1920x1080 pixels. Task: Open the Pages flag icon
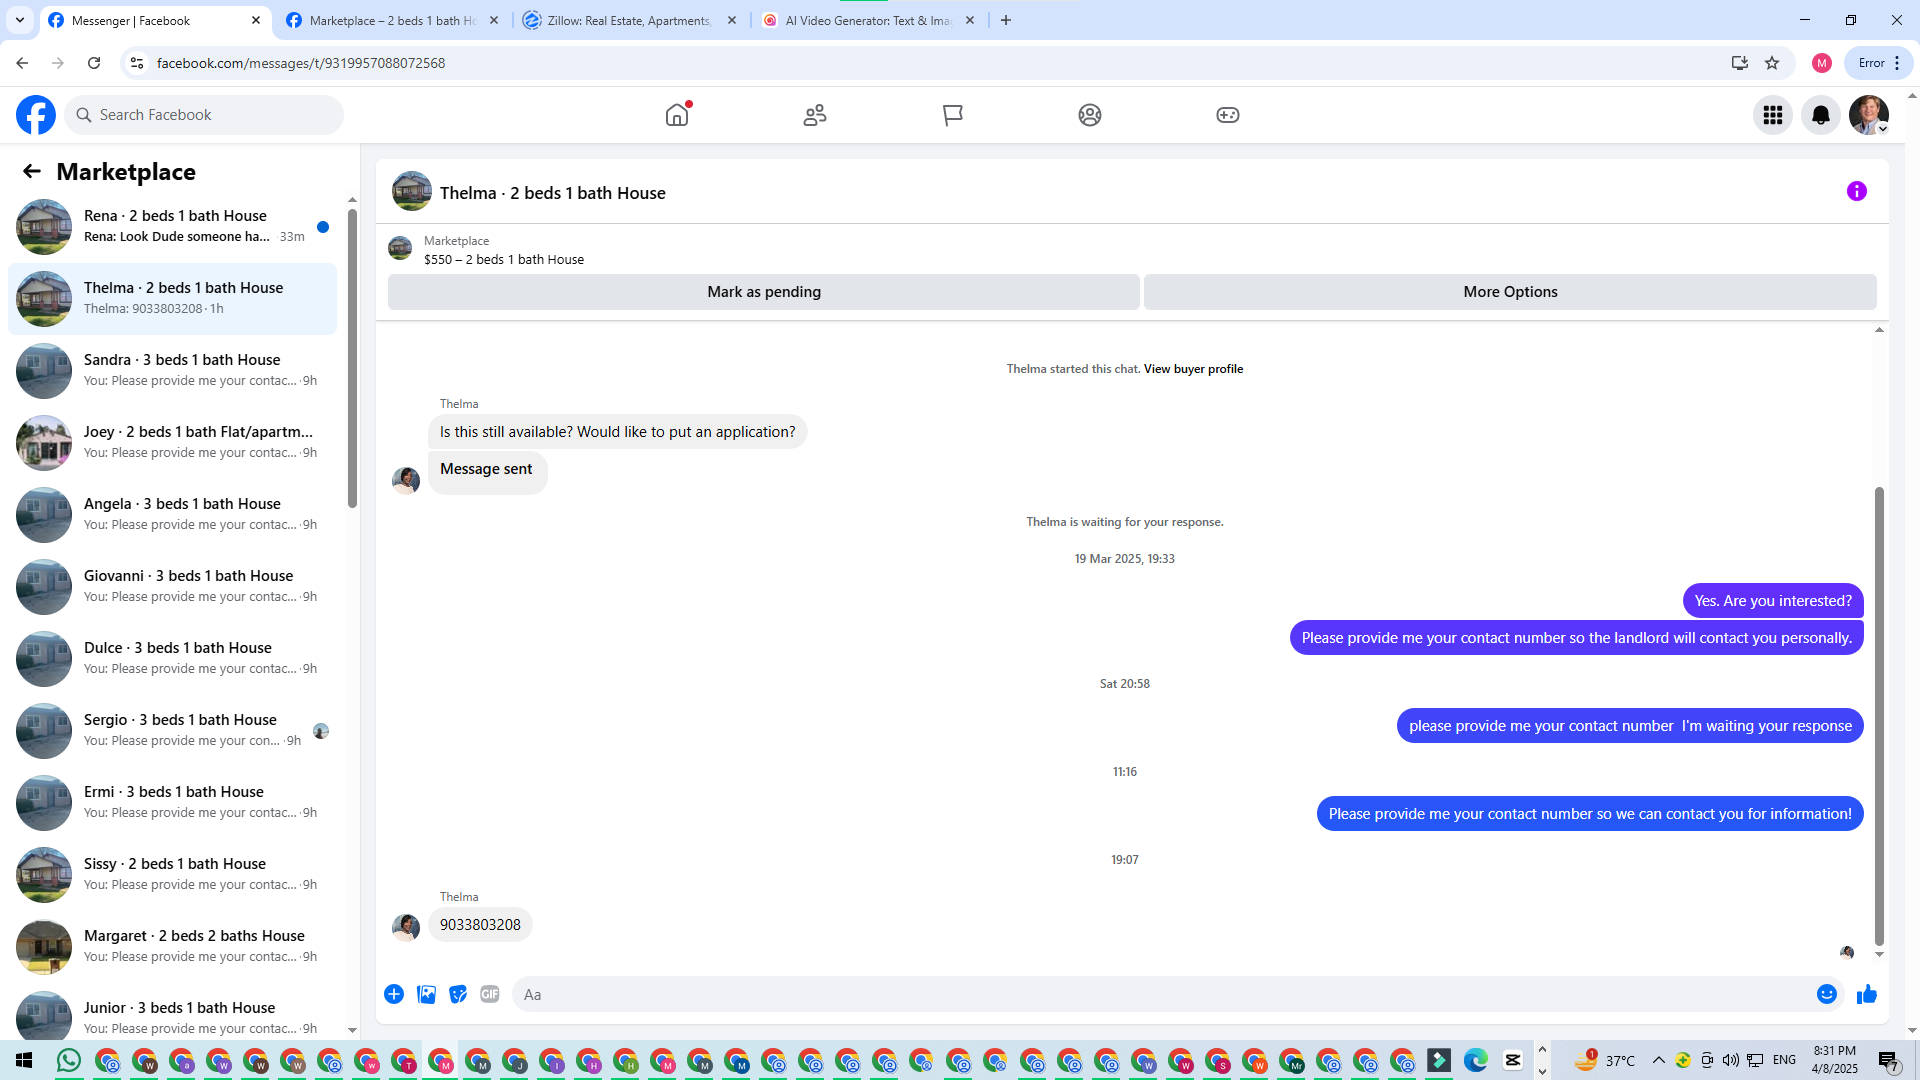coord(952,115)
